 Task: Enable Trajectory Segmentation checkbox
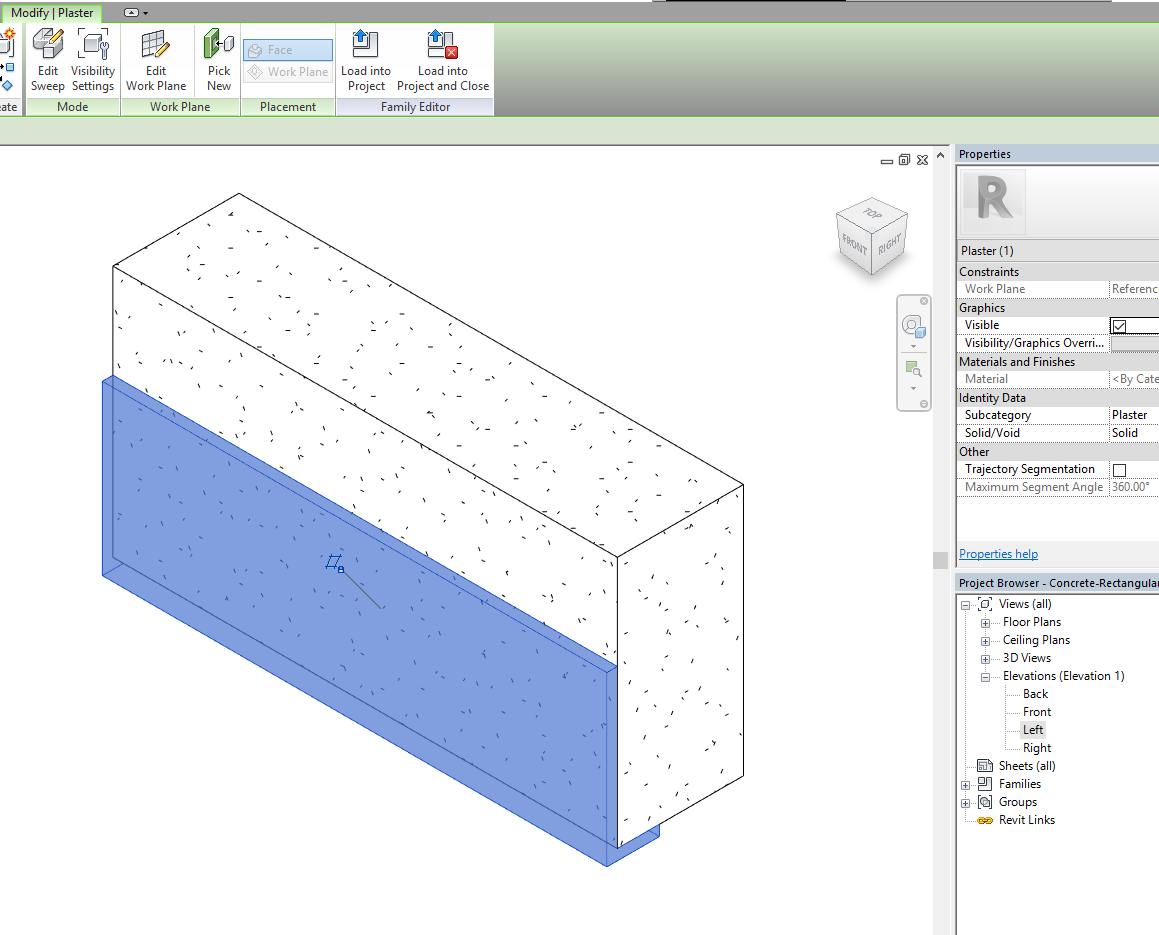tap(1119, 469)
